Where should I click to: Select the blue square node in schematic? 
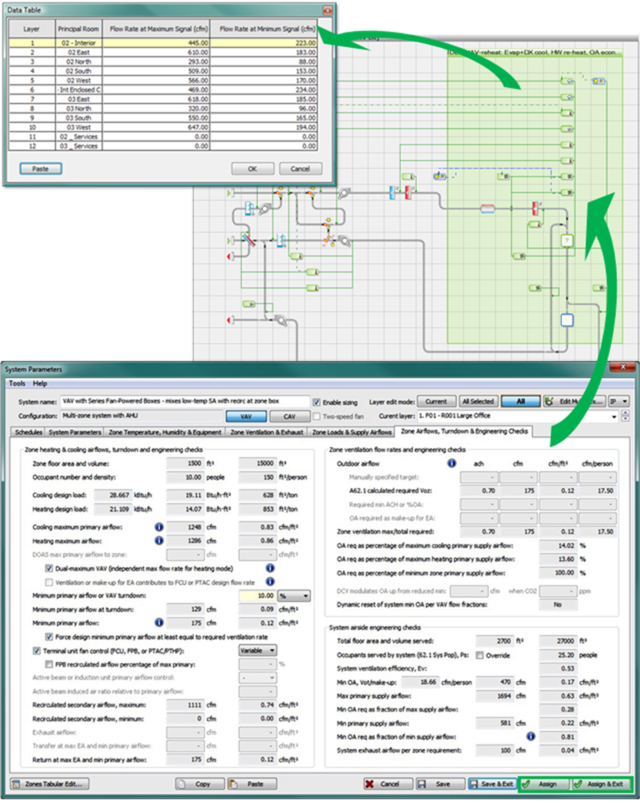pos(566,320)
